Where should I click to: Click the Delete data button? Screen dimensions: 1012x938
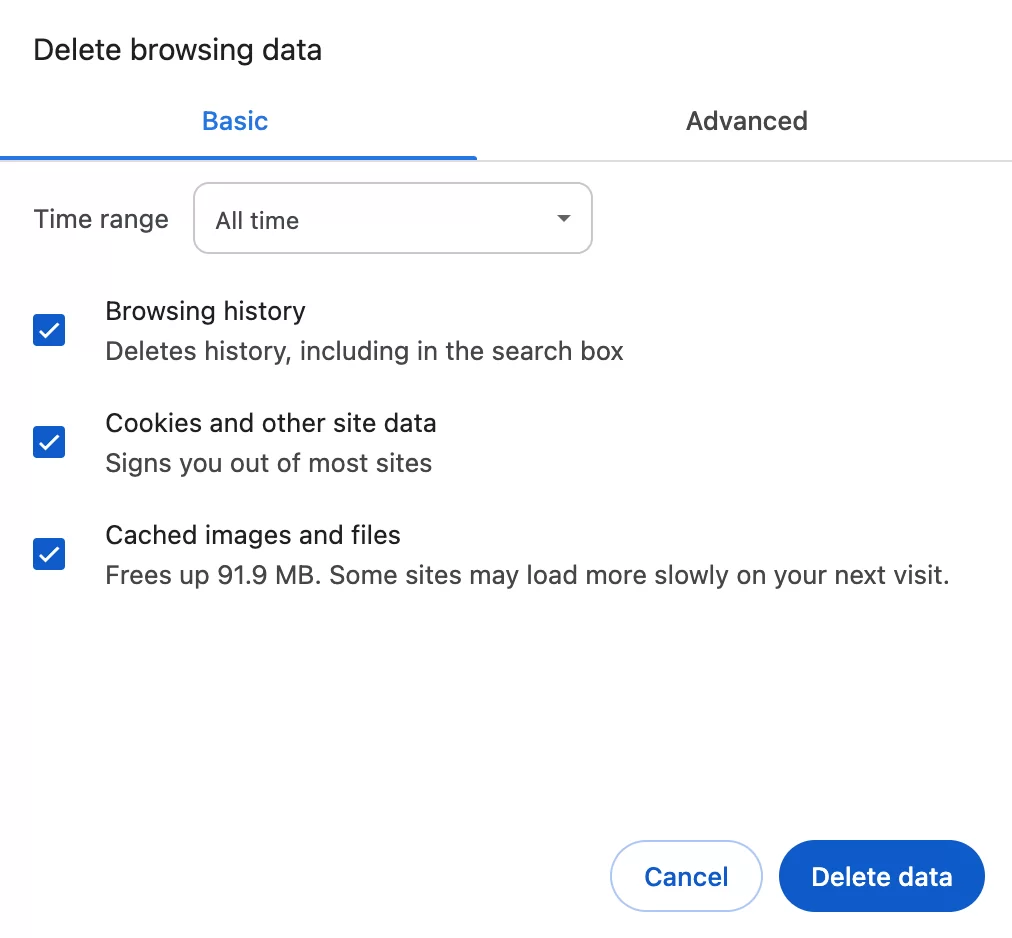[x=881, y=876]
